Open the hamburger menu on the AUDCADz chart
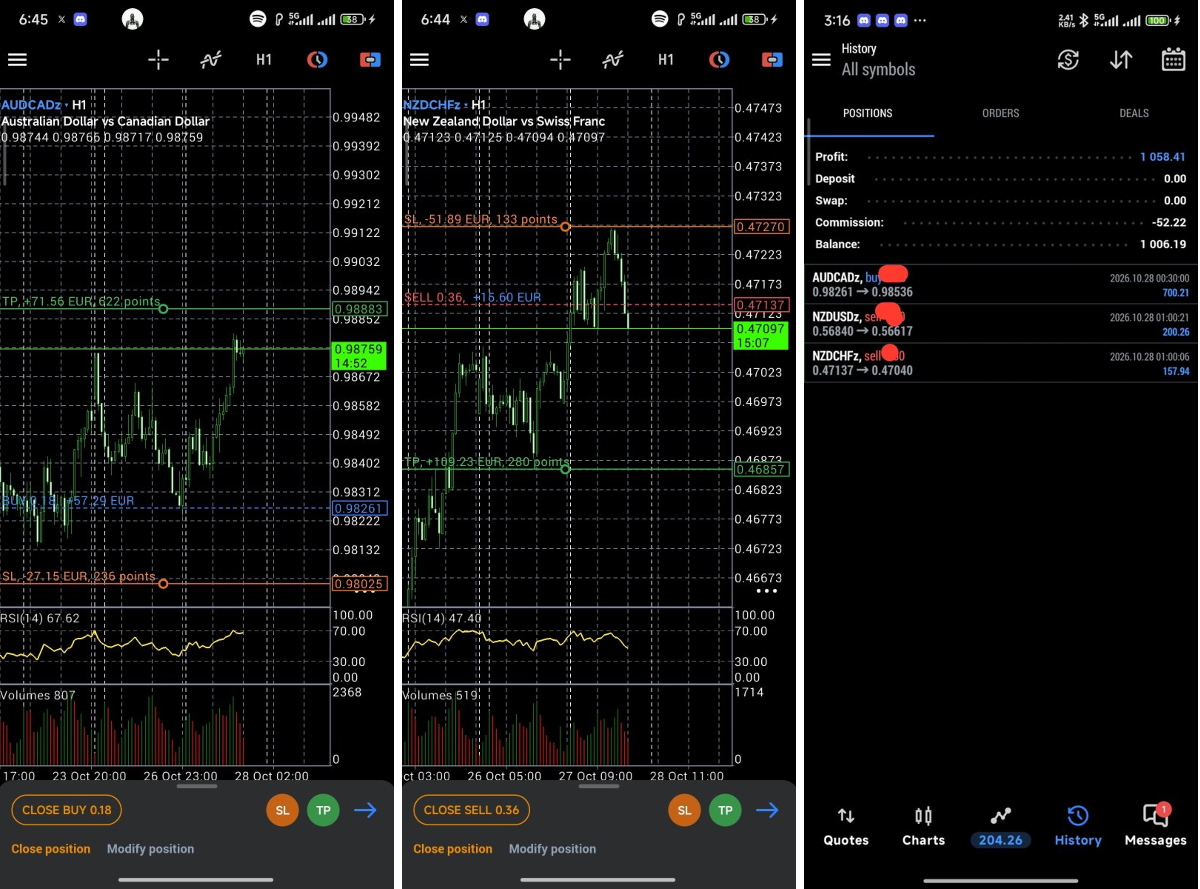 pyautogui.click(x=17, y=60)
